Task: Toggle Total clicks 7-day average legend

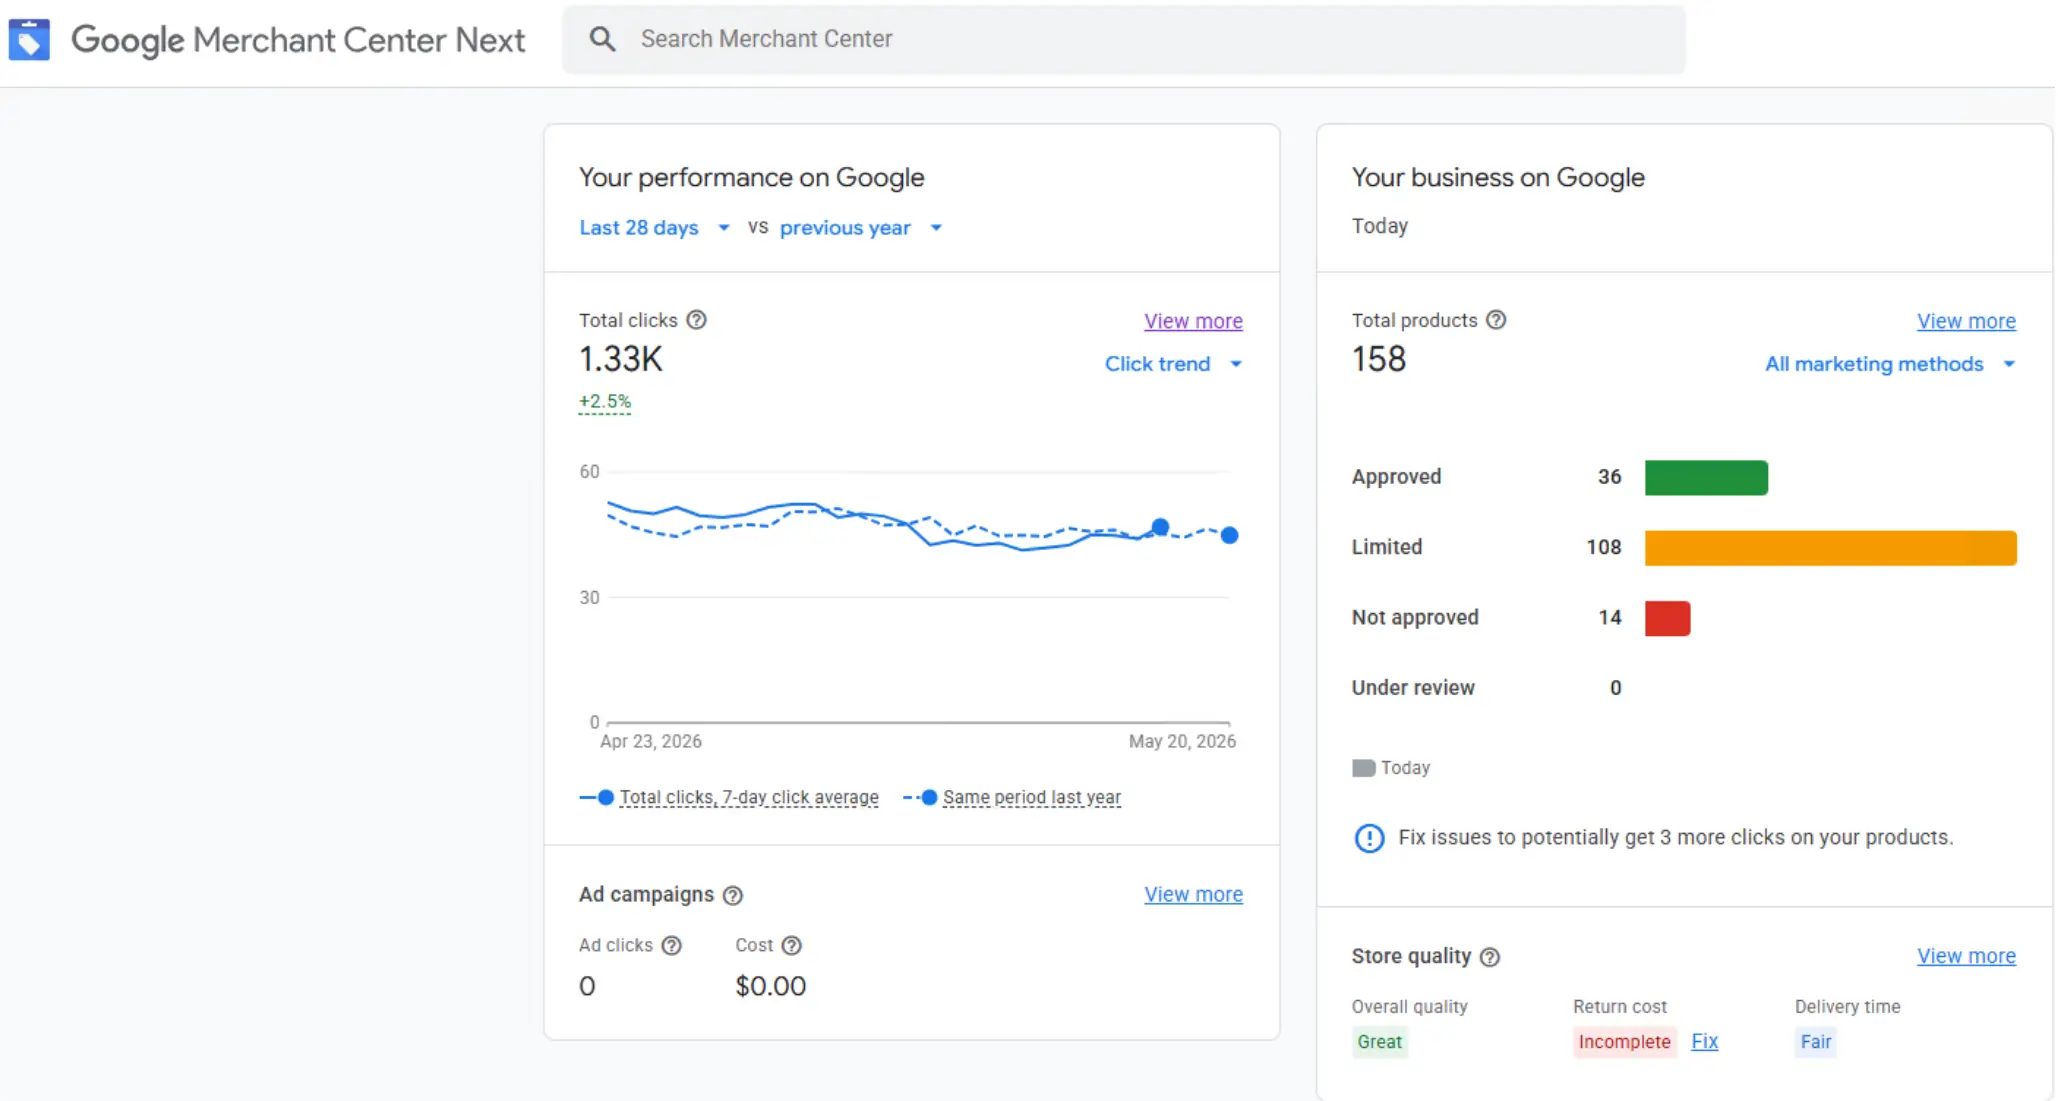Action: 729,797
